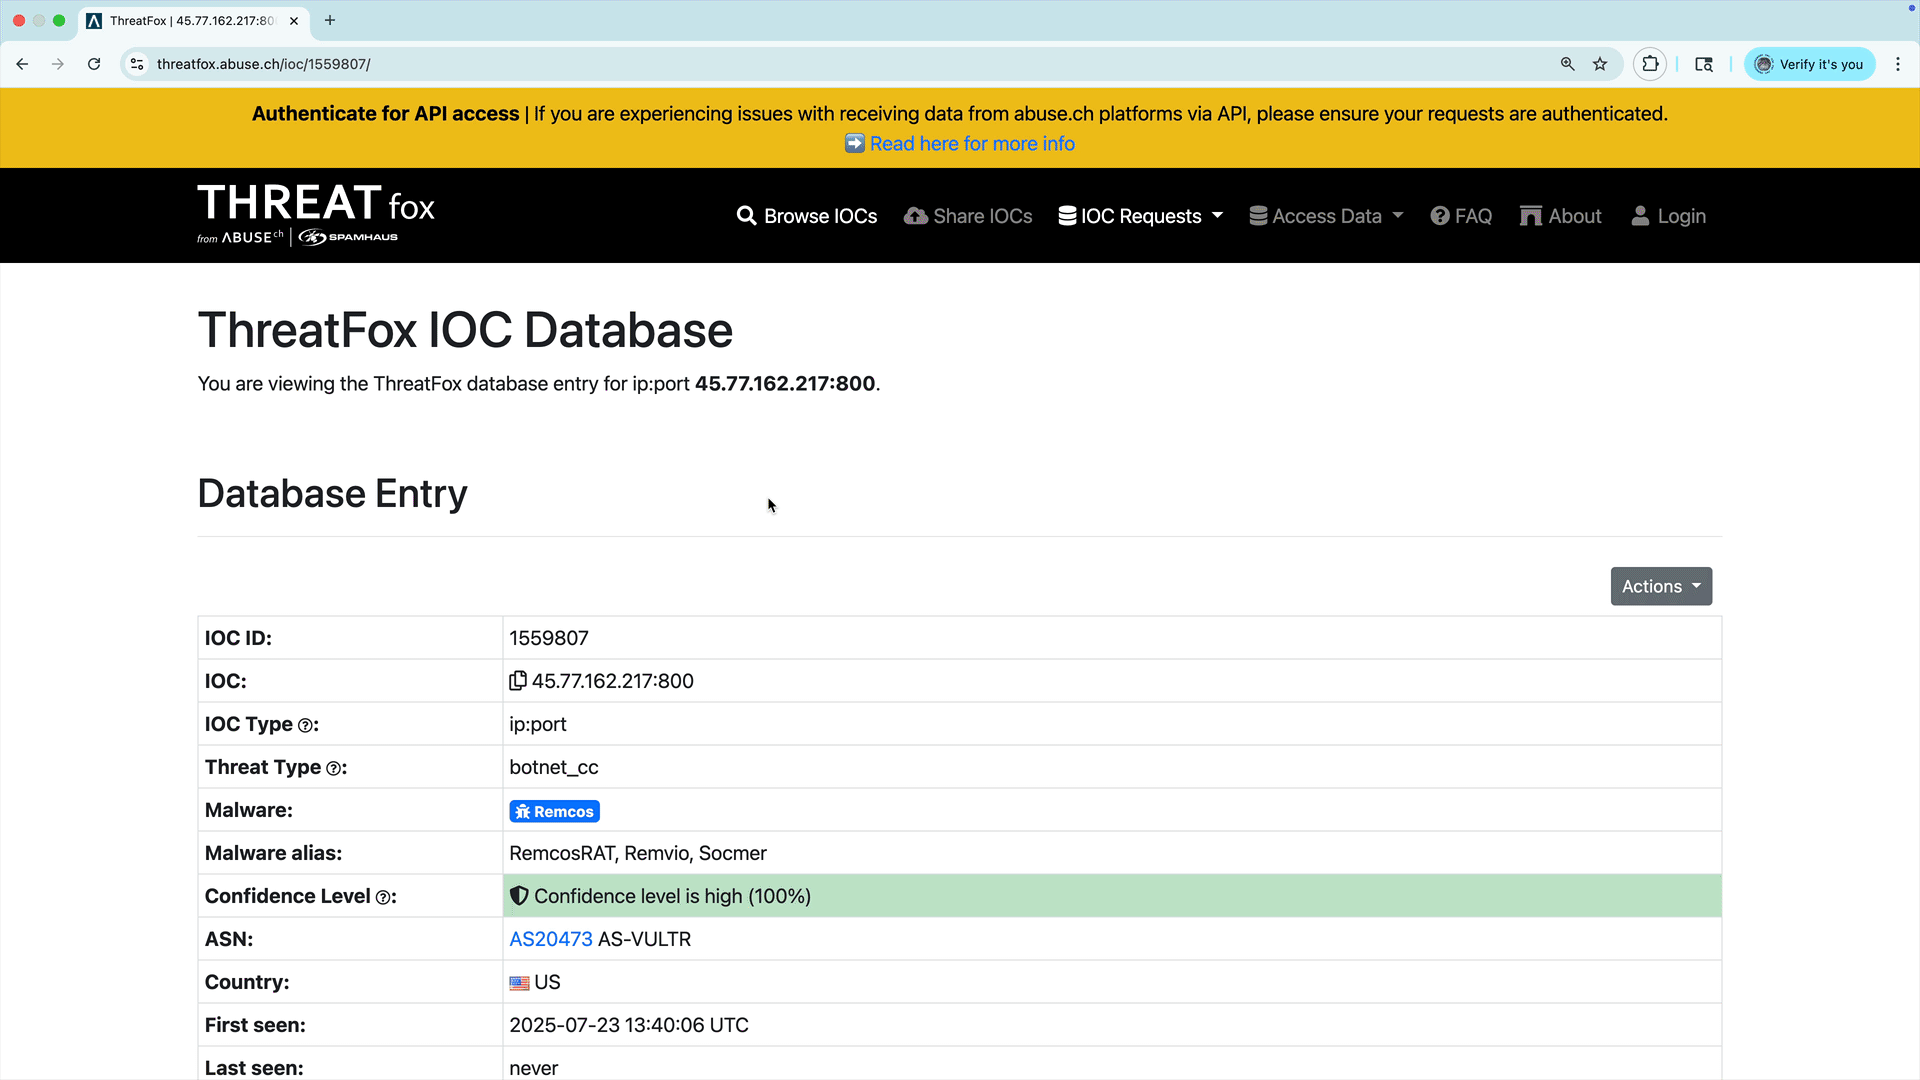Close the ThreatFox tab

[294, 20]
